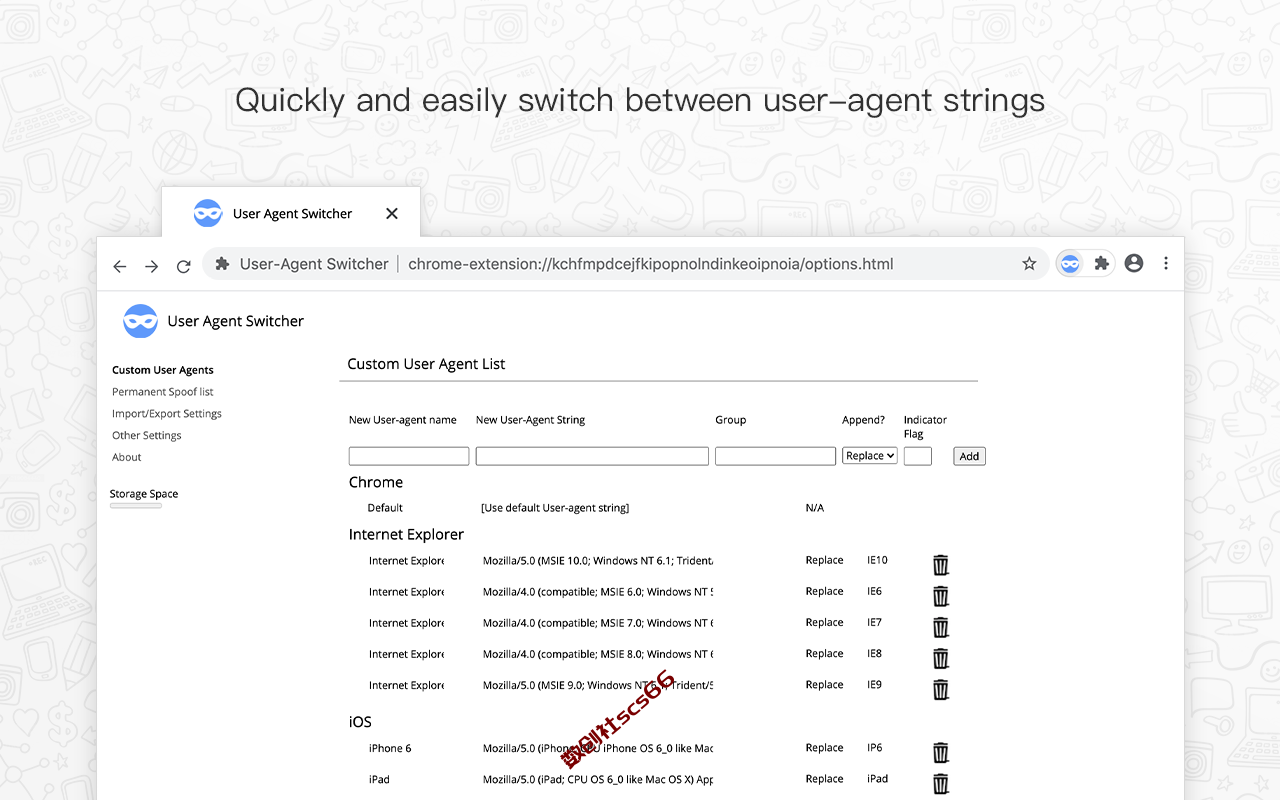The image size is (1280, 800).
Task: Reload the page with the refresh icon
Action: pyautogui.click(x=184, y=266)
